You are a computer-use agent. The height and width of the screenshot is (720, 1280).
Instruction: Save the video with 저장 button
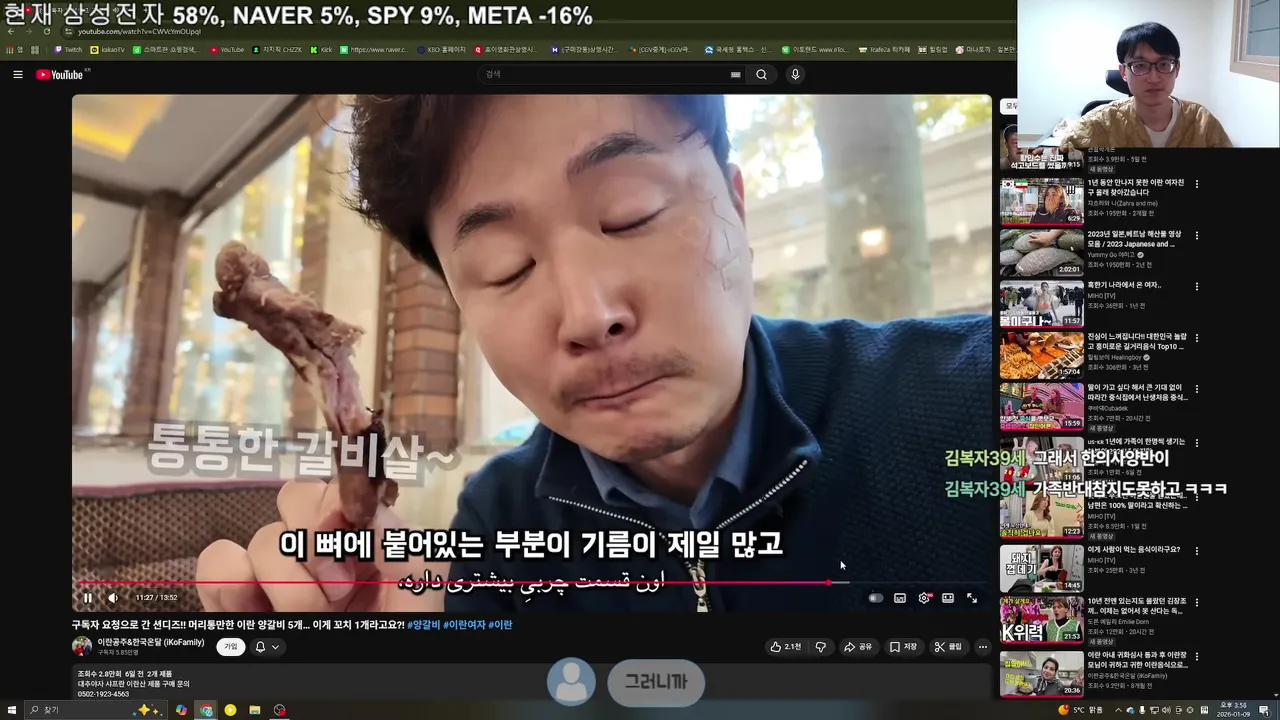point(903,647)
